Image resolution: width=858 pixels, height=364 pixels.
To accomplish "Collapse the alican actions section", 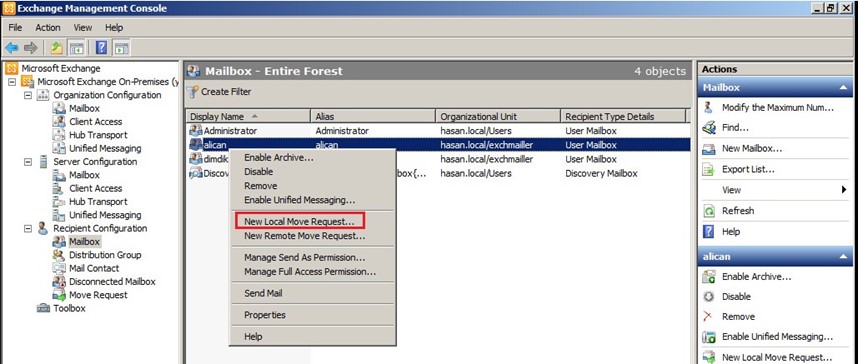I will coord(843,257).
